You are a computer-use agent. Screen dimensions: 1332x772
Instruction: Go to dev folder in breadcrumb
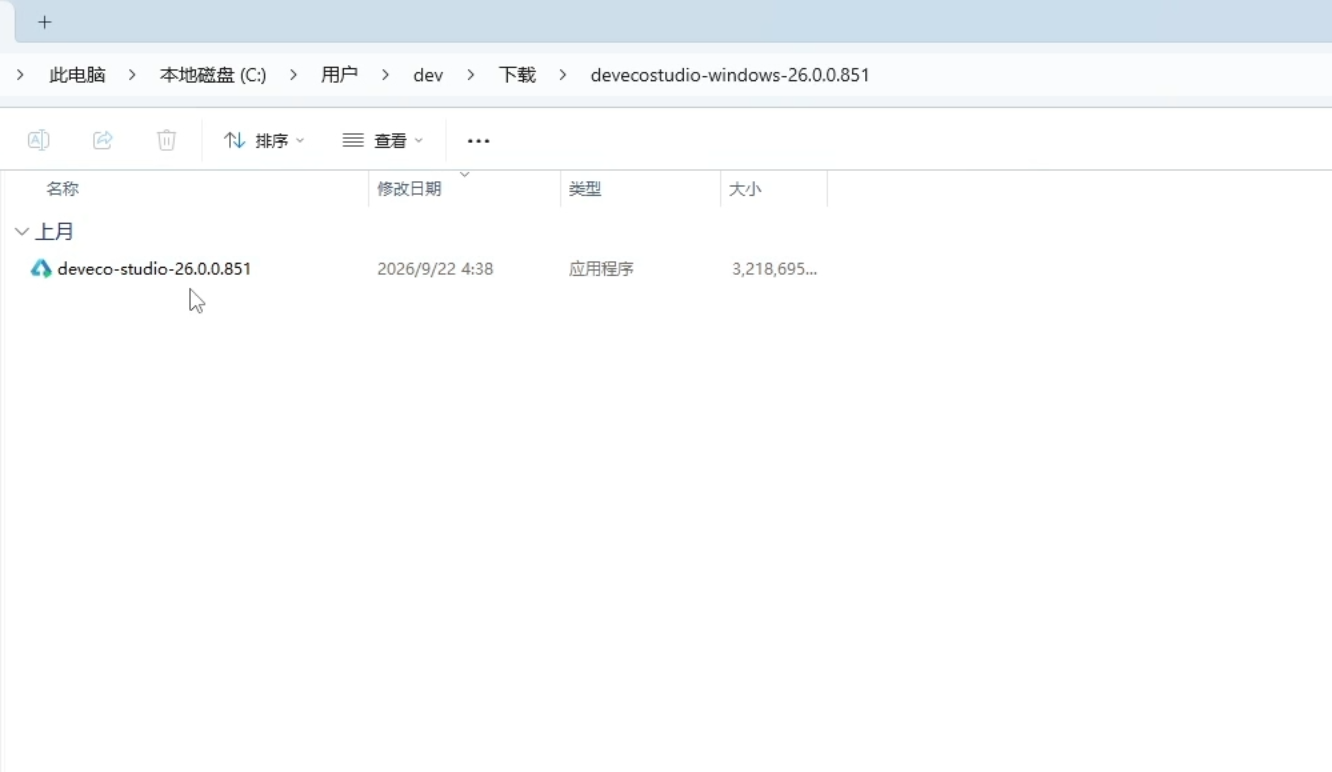click(x=428, y=75)
